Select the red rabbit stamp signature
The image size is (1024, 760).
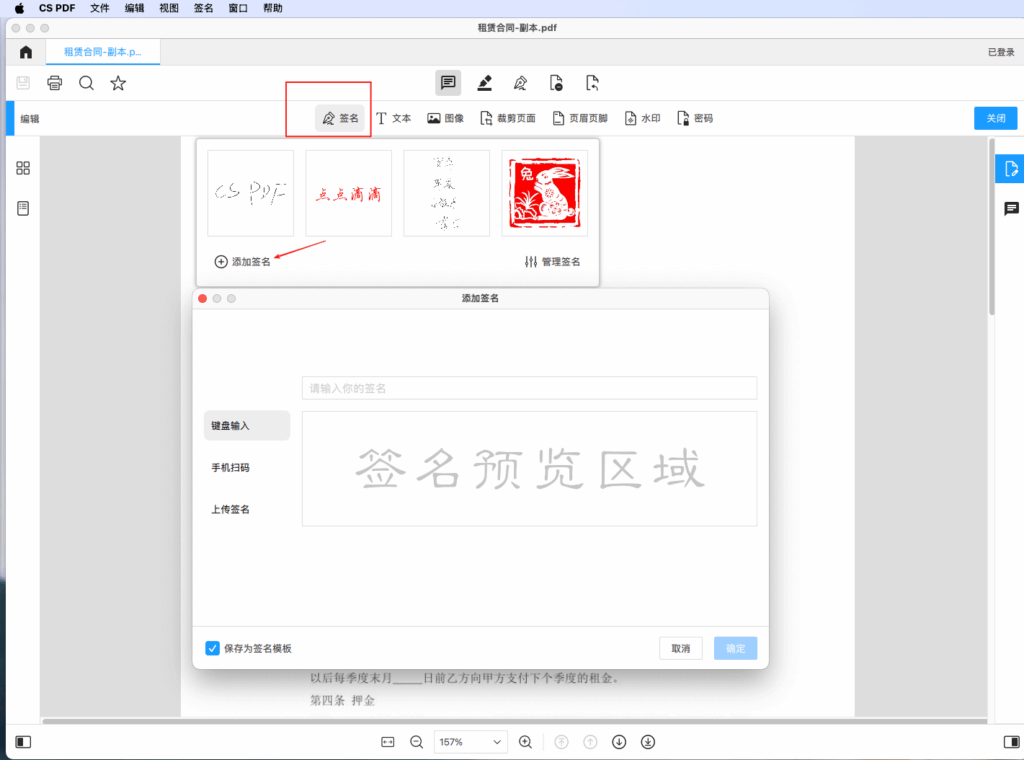(545, 193)
